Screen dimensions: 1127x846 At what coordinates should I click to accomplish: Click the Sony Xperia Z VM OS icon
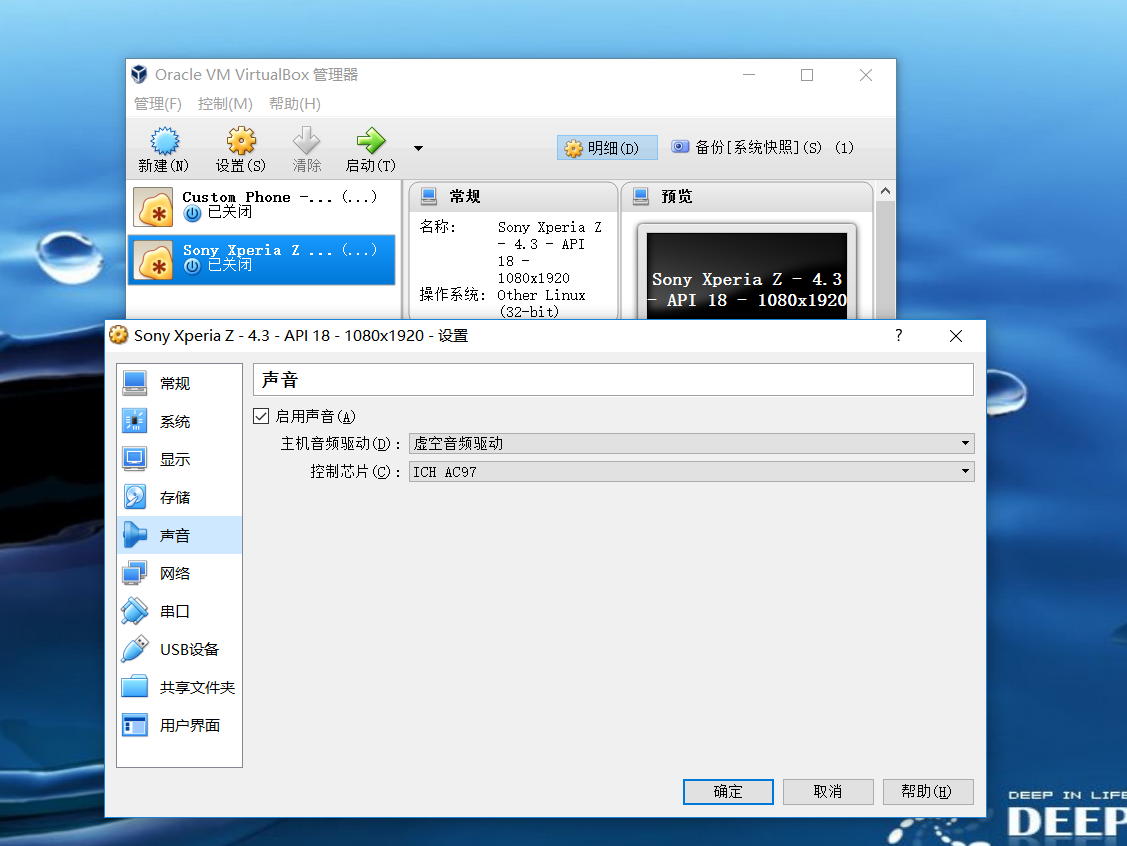point(153,260)
